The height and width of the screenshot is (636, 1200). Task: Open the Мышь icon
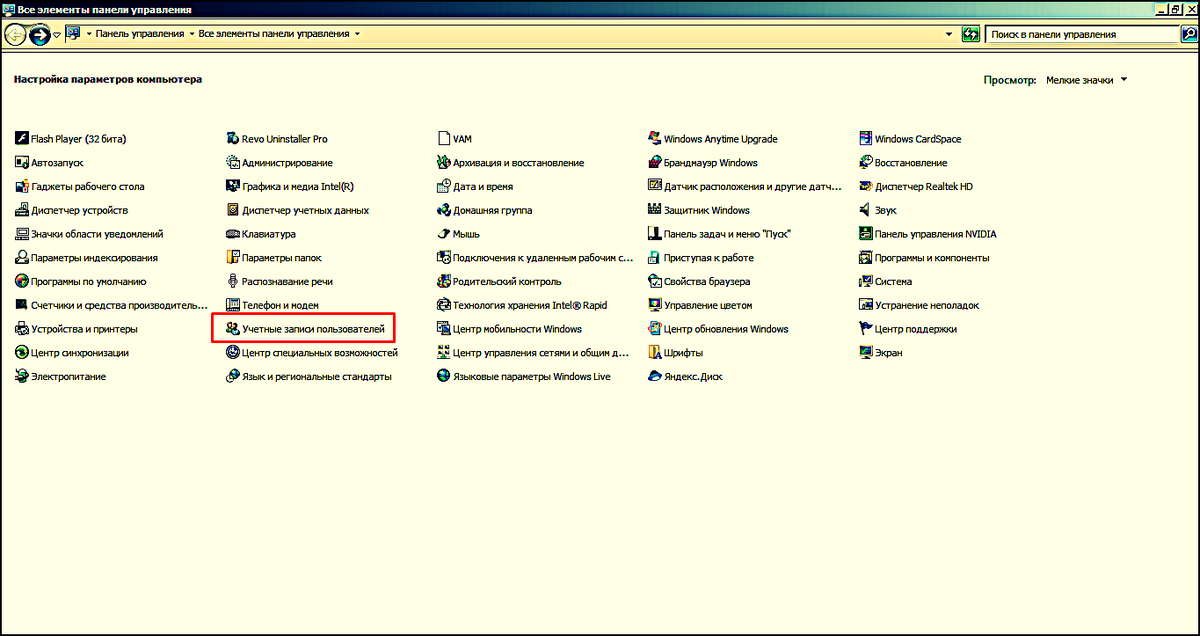(445, 234)
